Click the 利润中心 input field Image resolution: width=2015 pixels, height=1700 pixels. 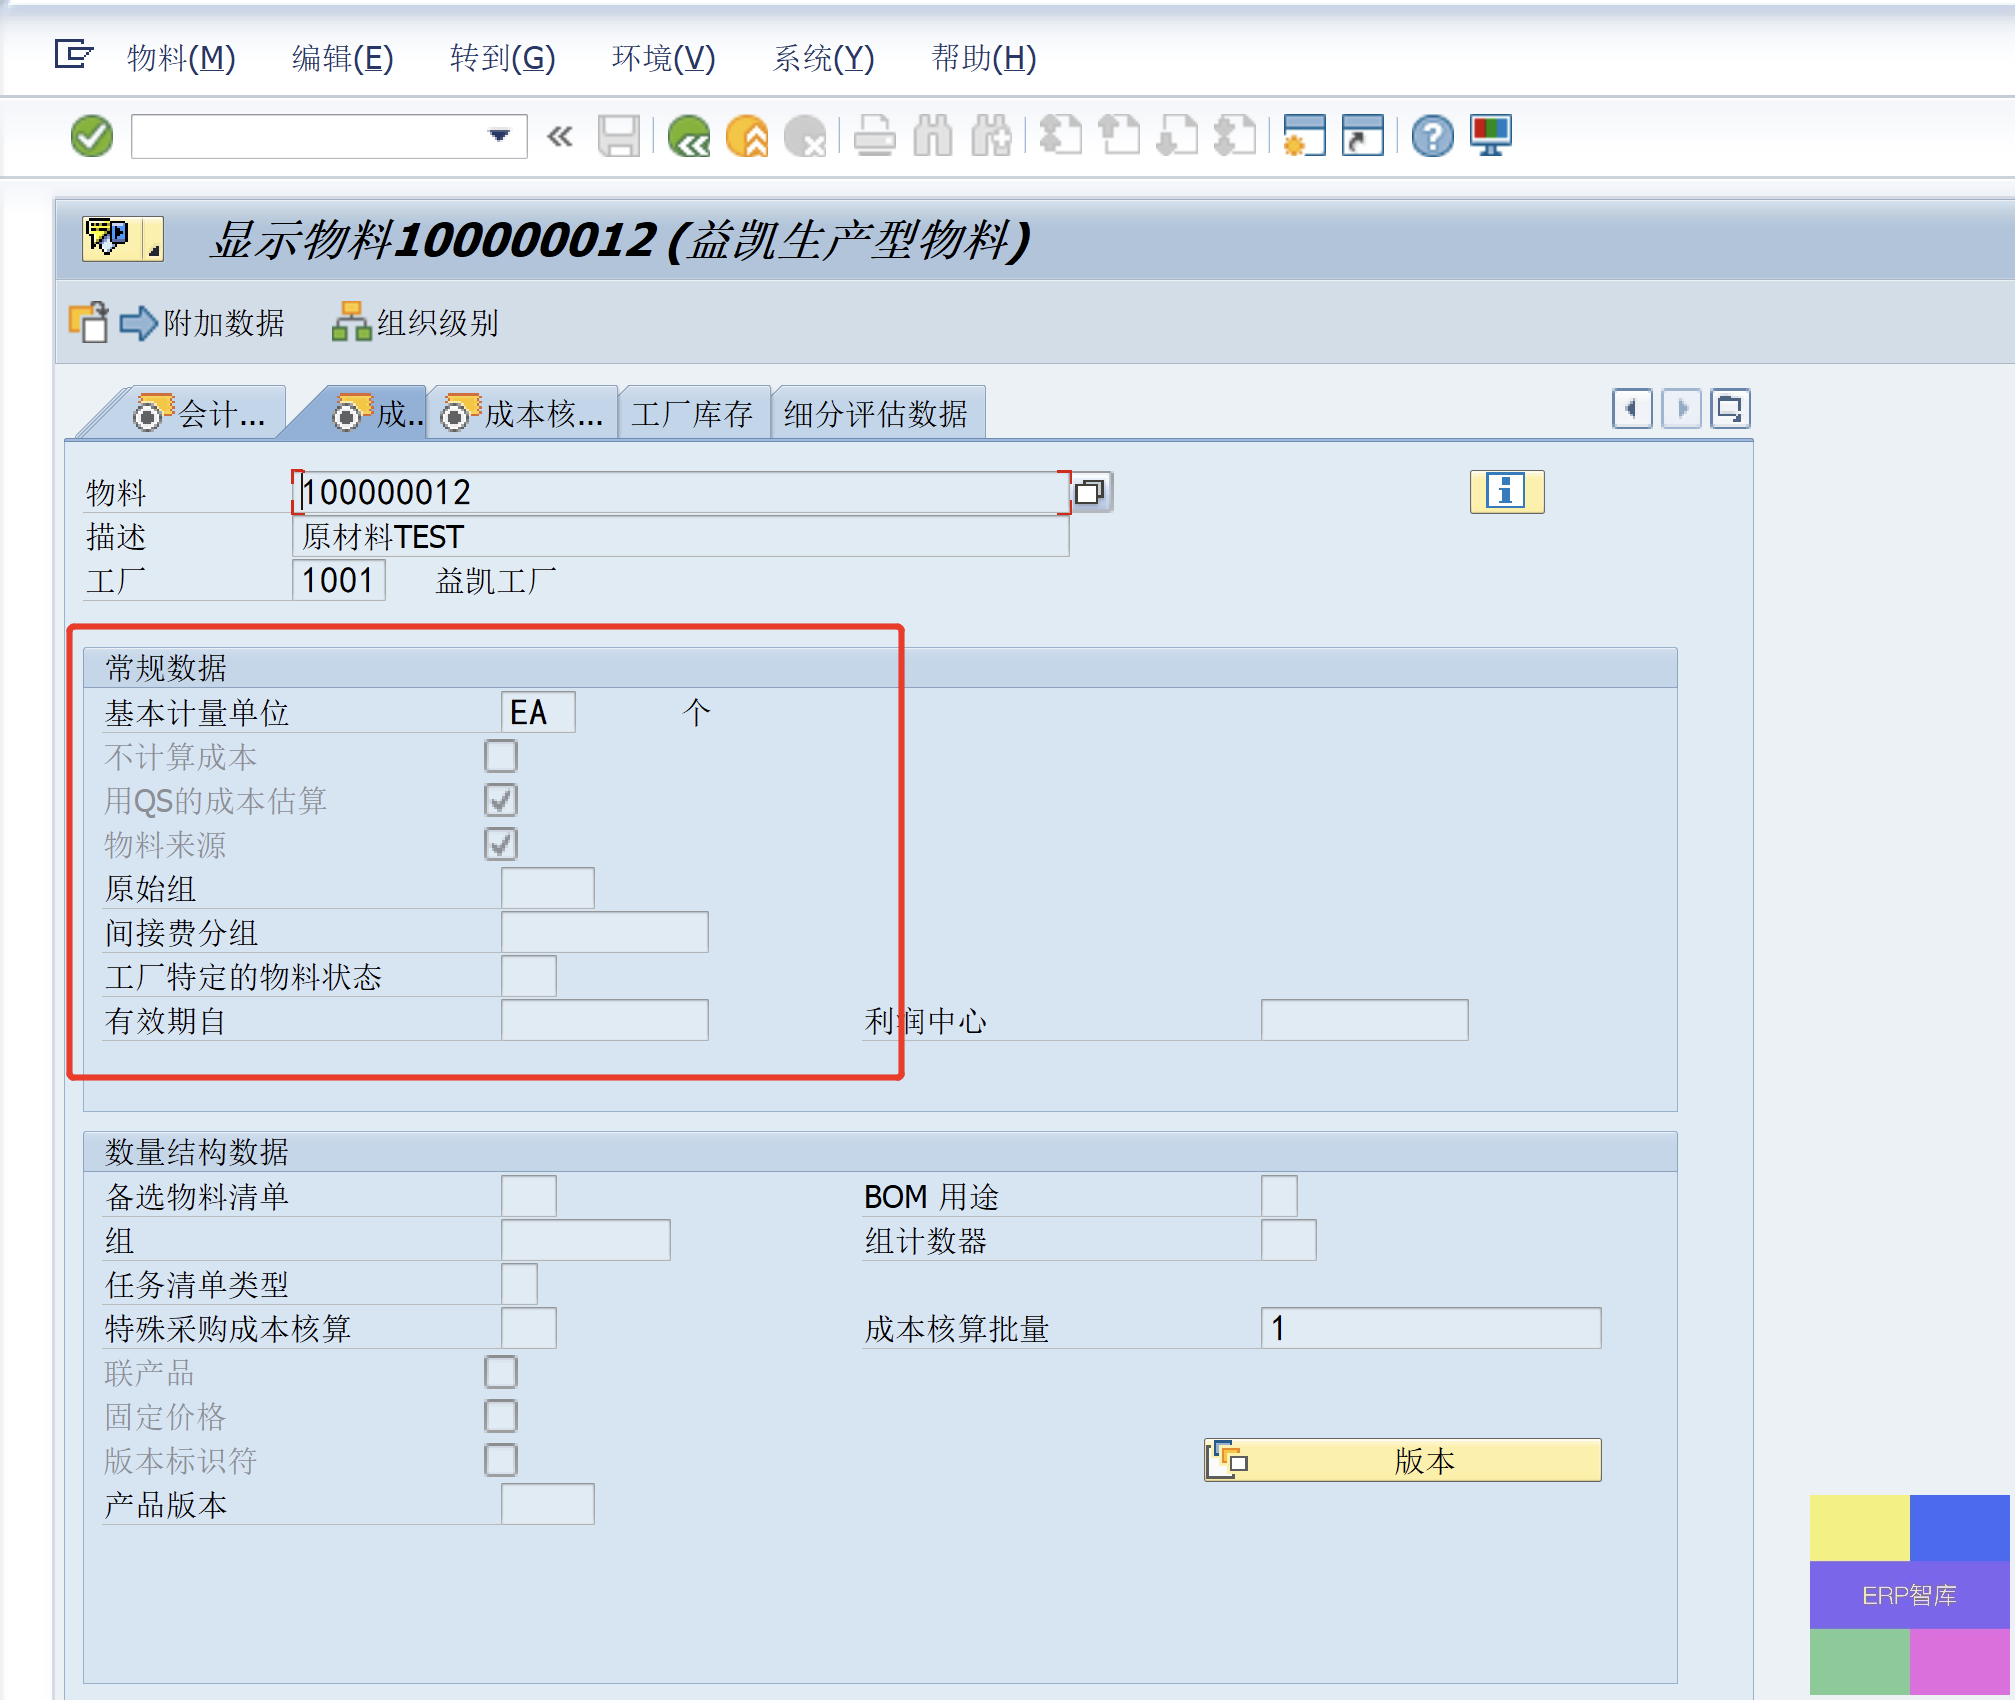tap(1365, 1020)
